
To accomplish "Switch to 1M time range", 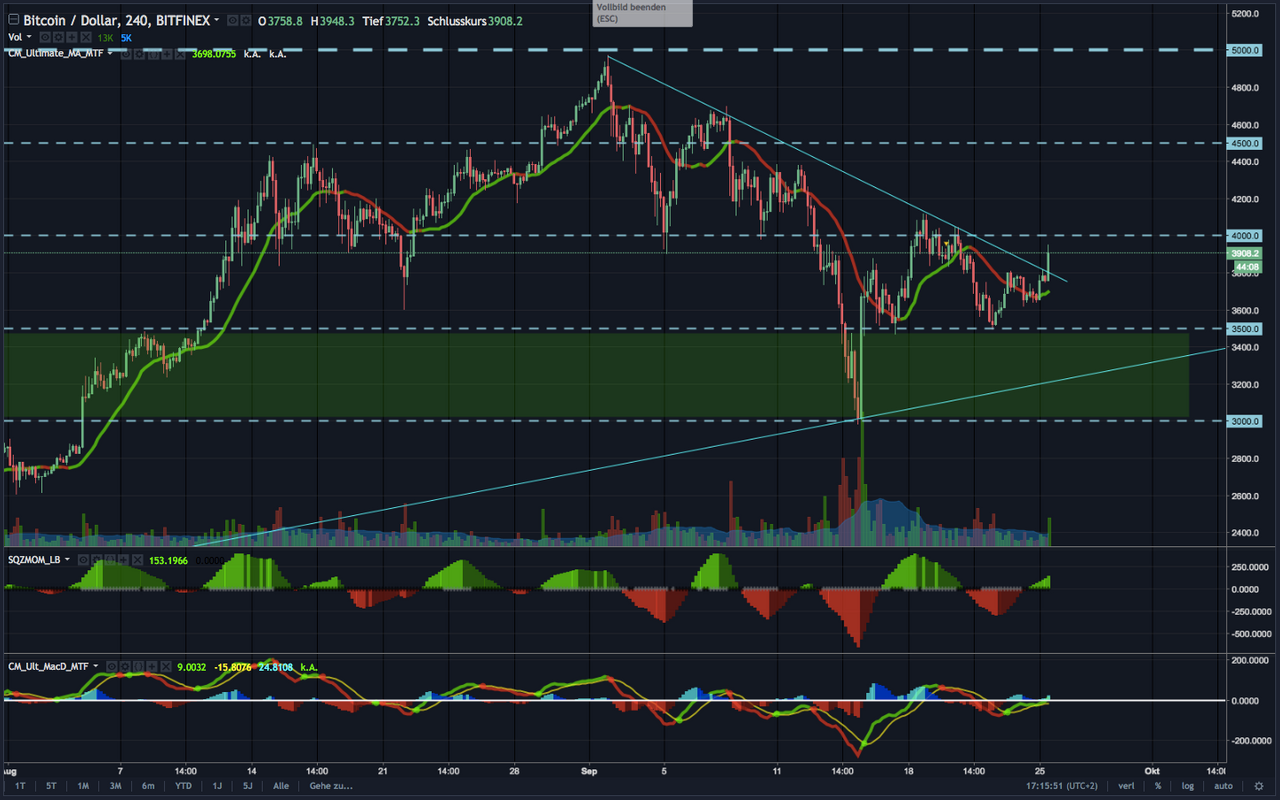I will (x=83, y=786).
